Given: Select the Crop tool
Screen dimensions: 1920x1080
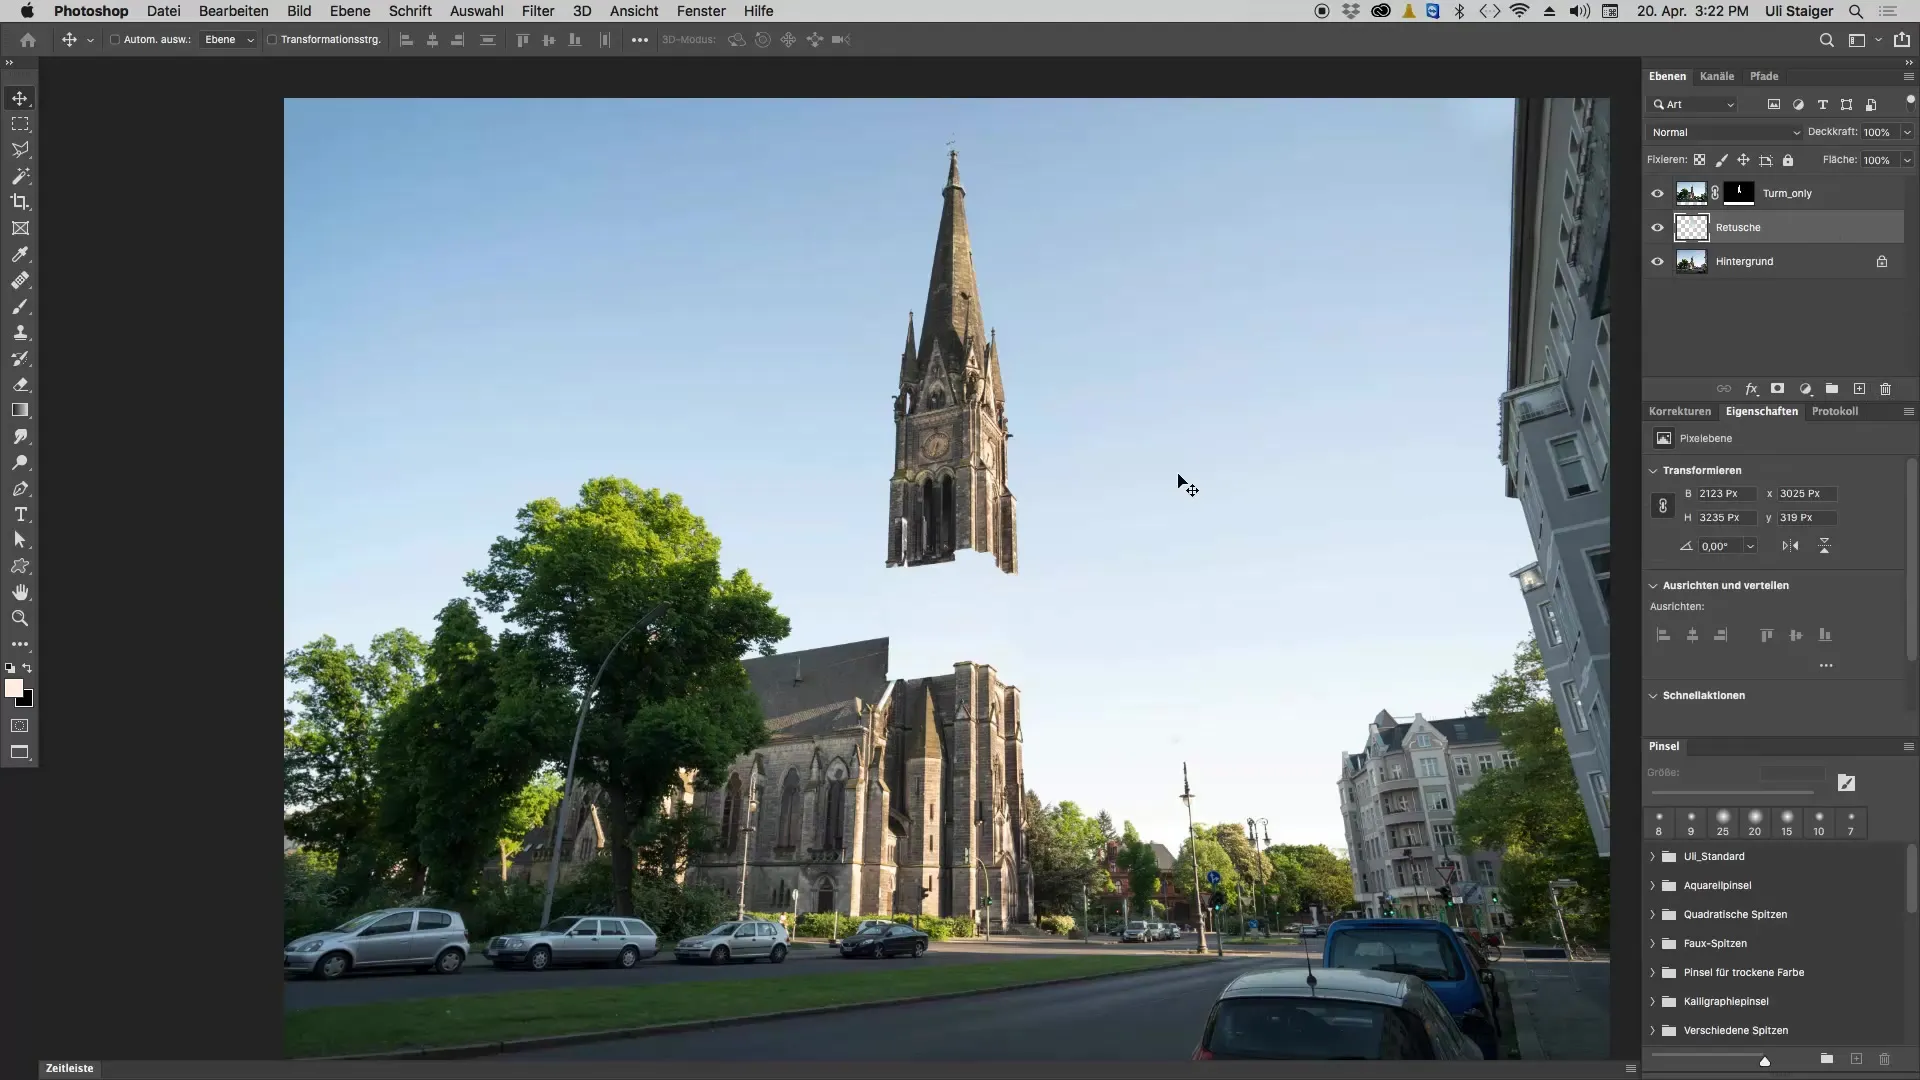Looking at the screenshot, I should (x=20, y=202).
